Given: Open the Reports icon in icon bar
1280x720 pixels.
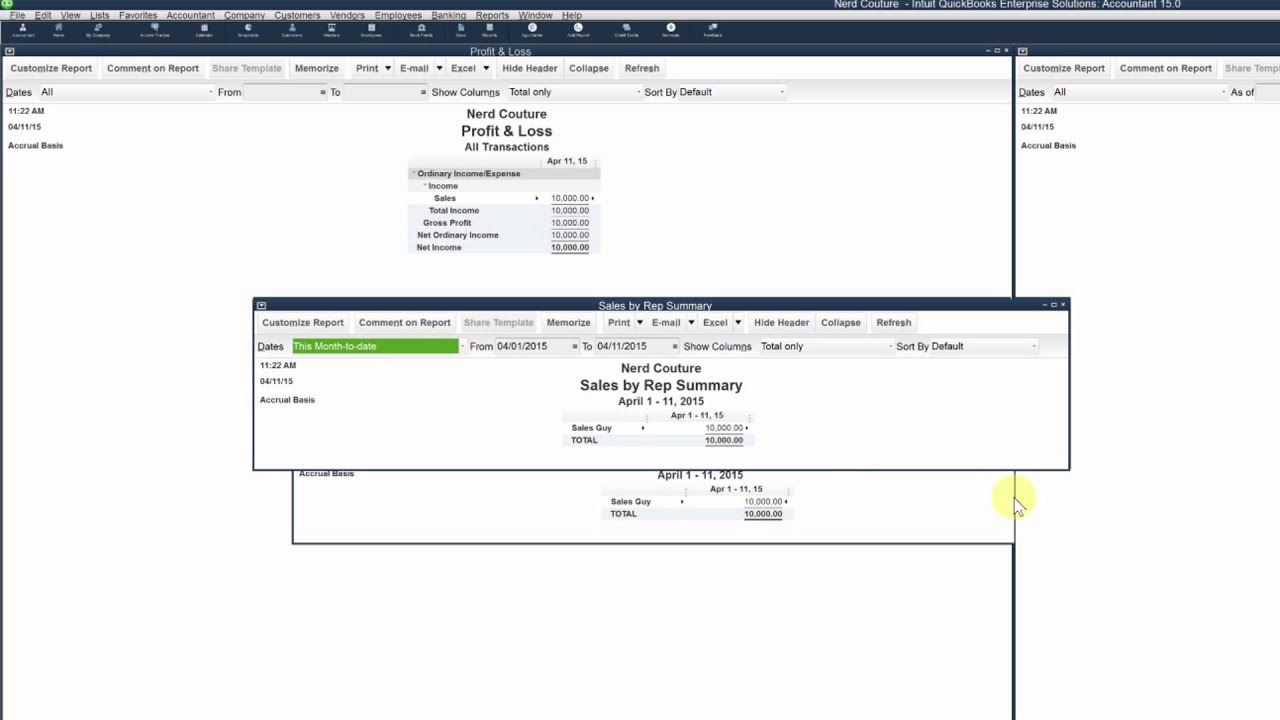Looking at the screenshot, I should pos(490,30).
